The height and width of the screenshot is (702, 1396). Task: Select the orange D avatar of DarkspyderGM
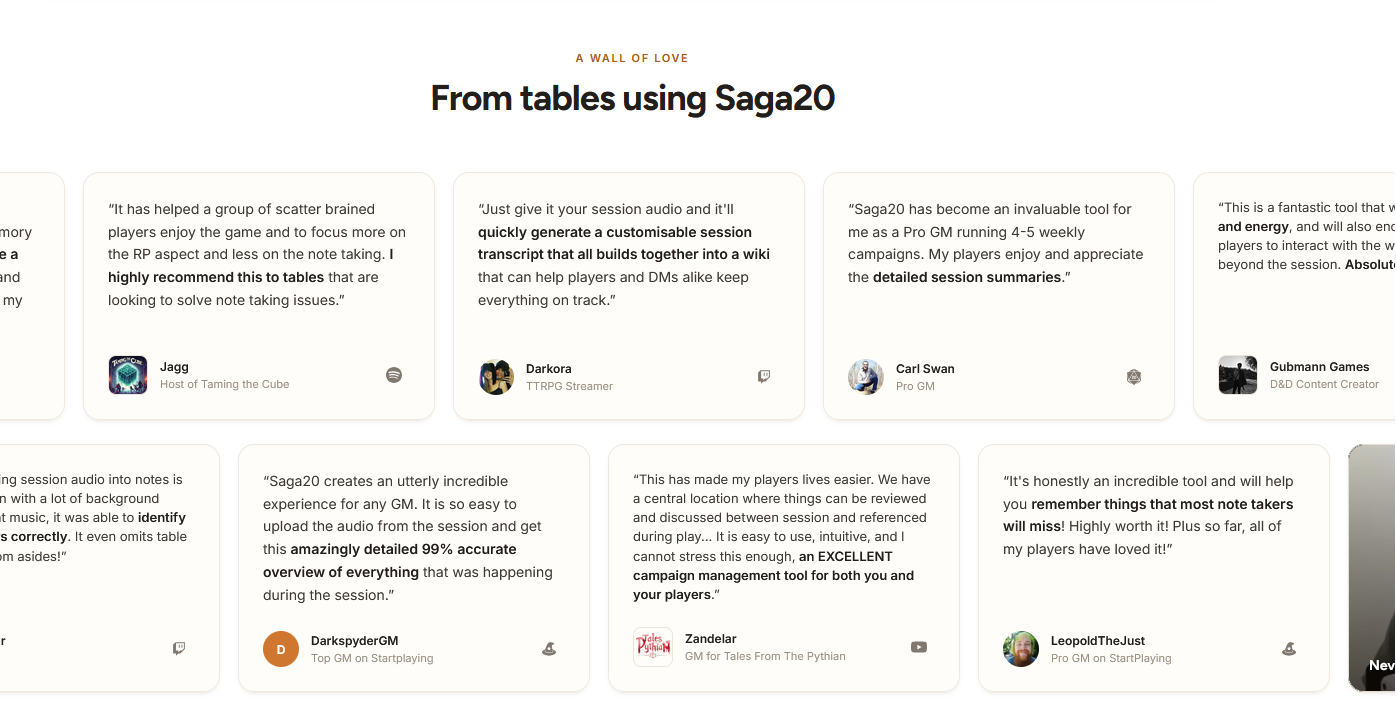pos(281,649)
